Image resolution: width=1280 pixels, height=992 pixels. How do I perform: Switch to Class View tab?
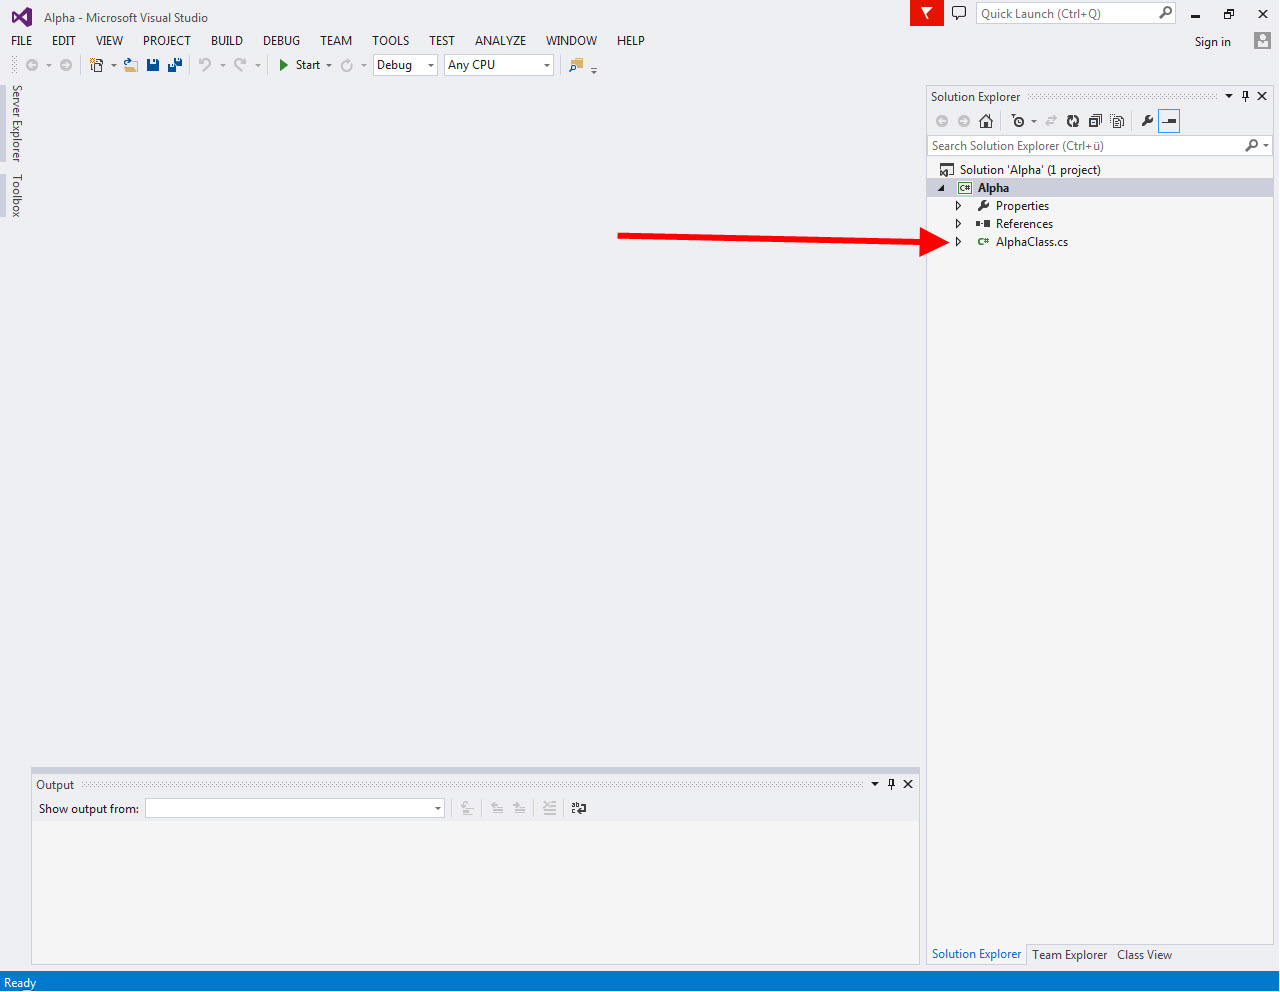1145,955
